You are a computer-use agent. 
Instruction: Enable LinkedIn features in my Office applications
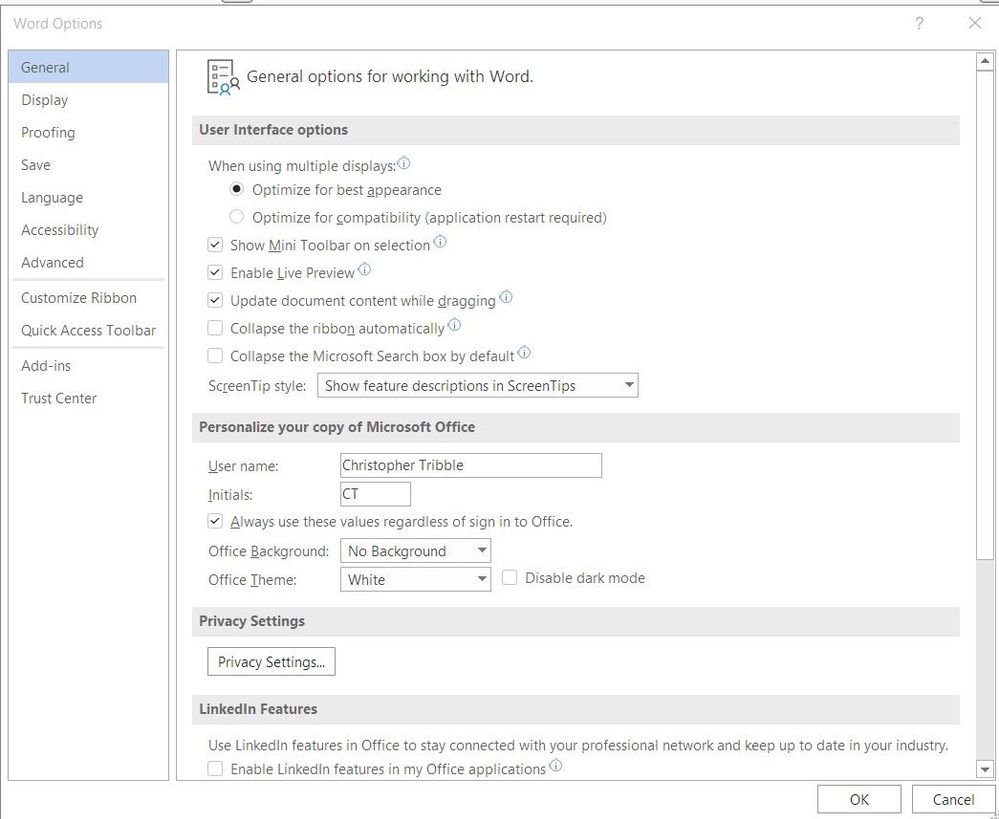click(215, 769)
